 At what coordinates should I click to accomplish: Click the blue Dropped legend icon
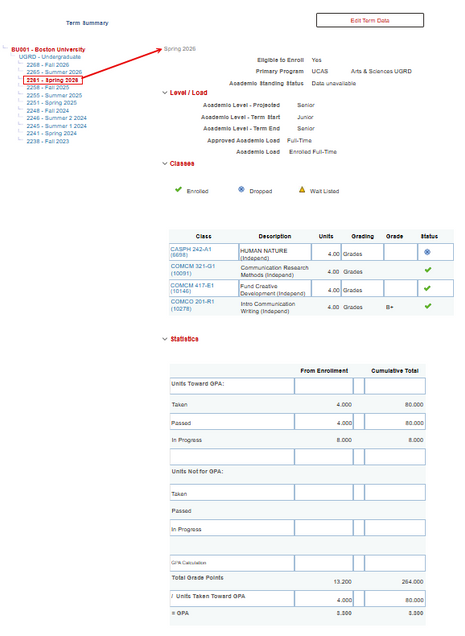[241, 189]
